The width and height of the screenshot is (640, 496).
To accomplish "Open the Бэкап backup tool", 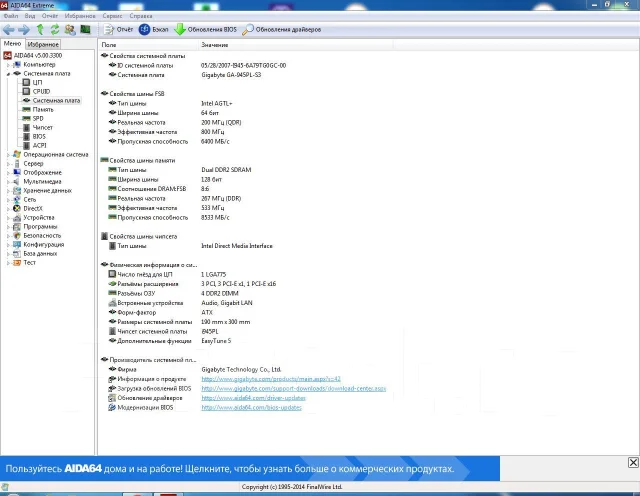I will tap(153, 29).
